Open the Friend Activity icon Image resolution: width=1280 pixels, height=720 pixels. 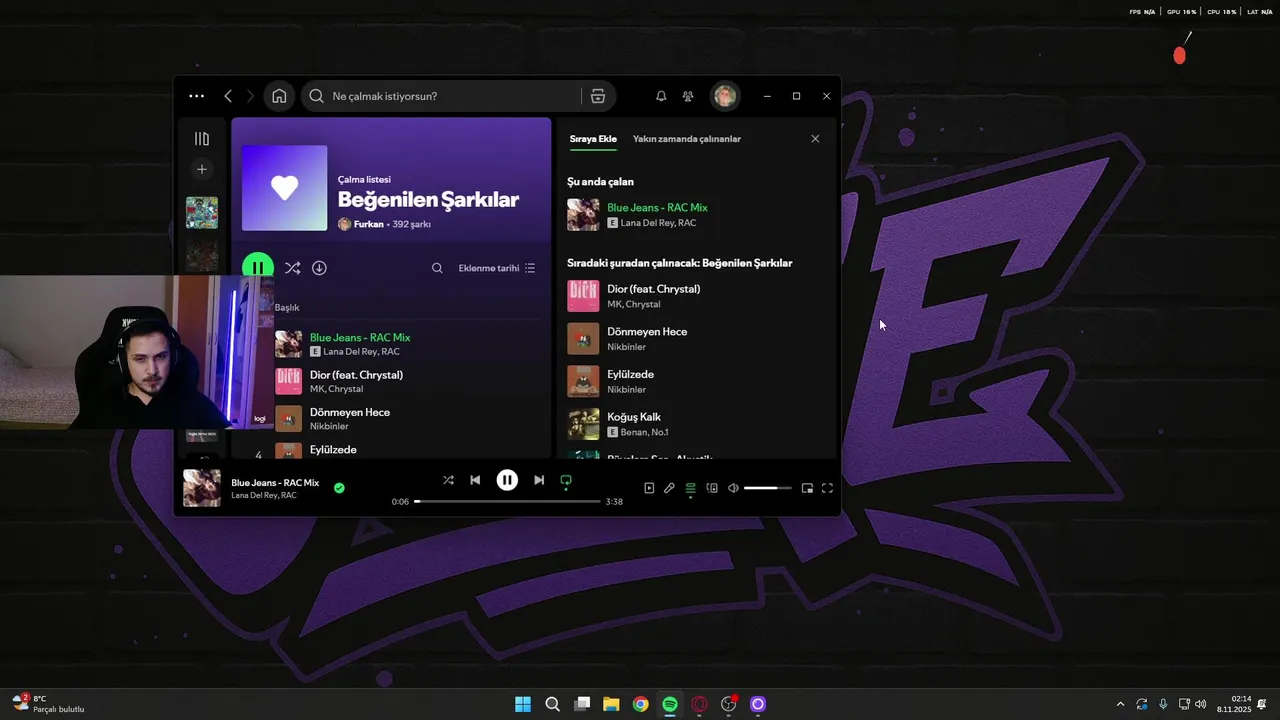(x=688, y=96)
